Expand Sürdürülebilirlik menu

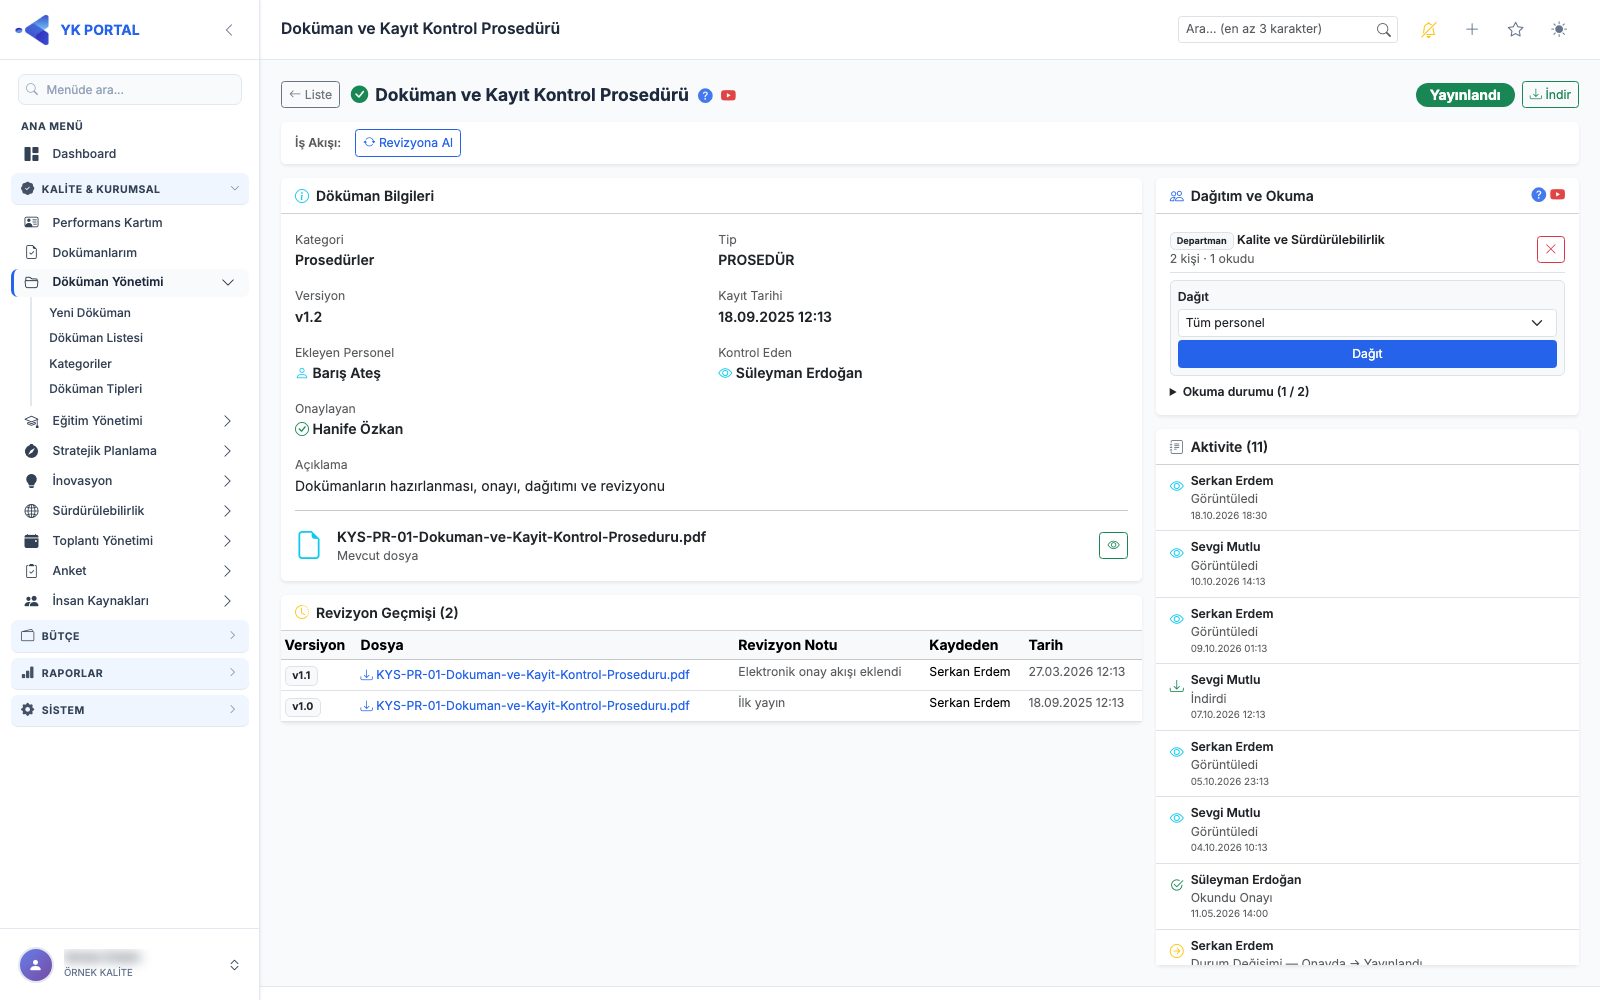coord(130,511)
